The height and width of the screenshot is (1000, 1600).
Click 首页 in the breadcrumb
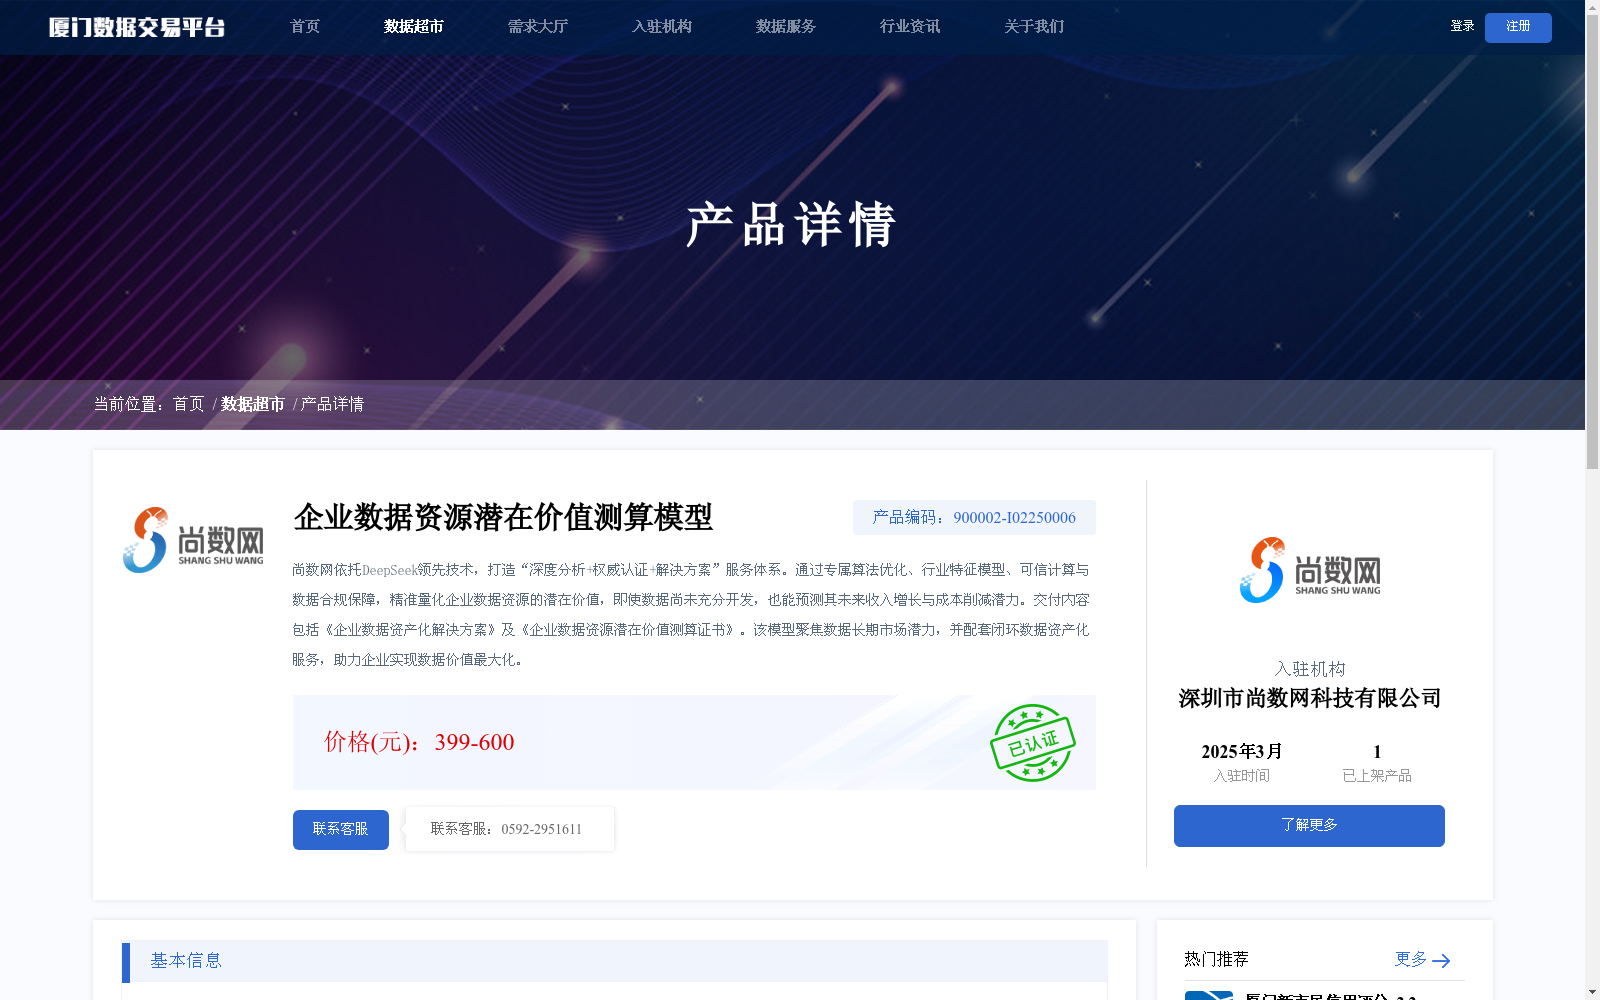click(x=188, y=404)
